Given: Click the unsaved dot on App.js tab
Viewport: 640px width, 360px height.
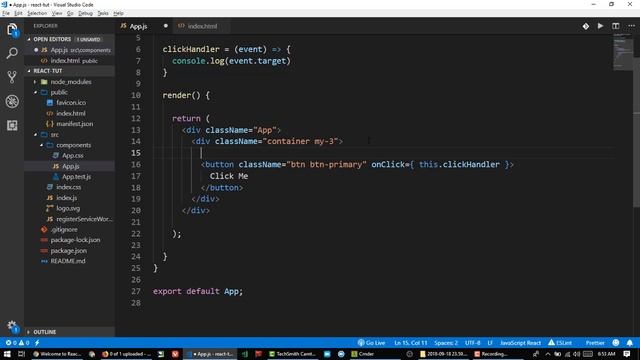Looking at the screenshot, I should [166, 26].
